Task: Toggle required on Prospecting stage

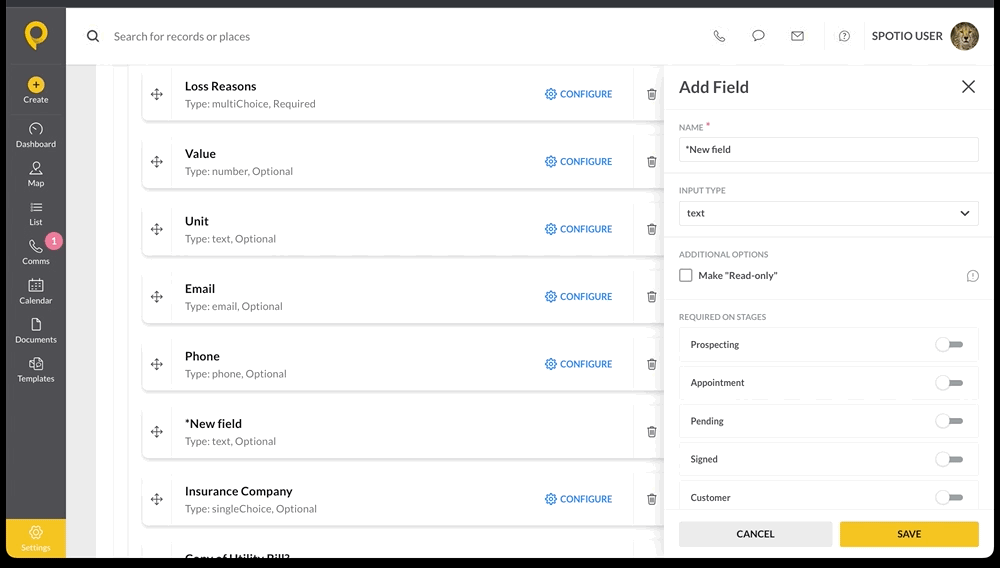Action: tap(949, 345)
